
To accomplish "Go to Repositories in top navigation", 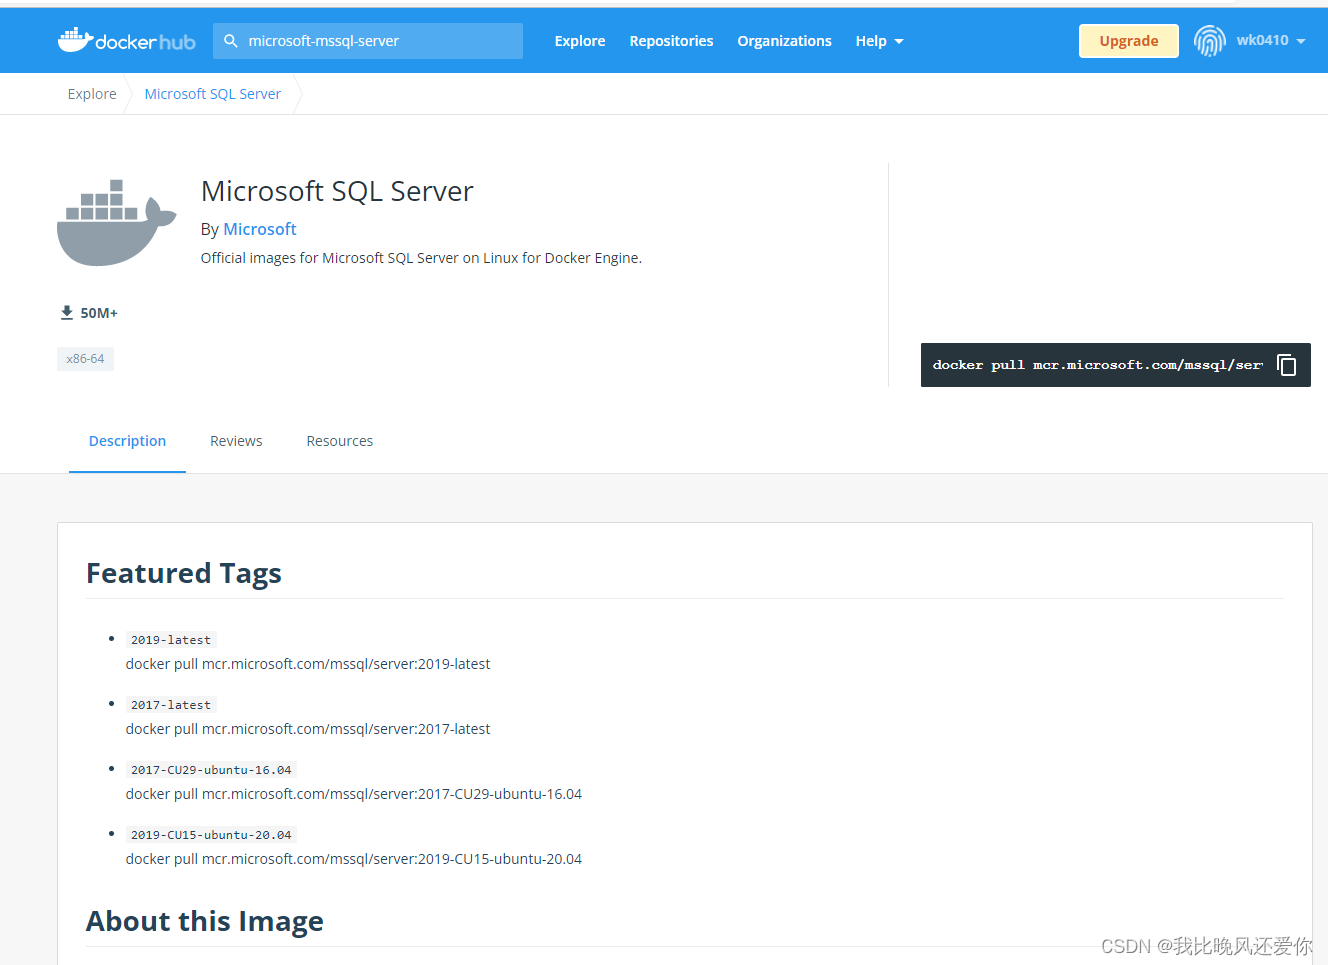I will 671,41.
